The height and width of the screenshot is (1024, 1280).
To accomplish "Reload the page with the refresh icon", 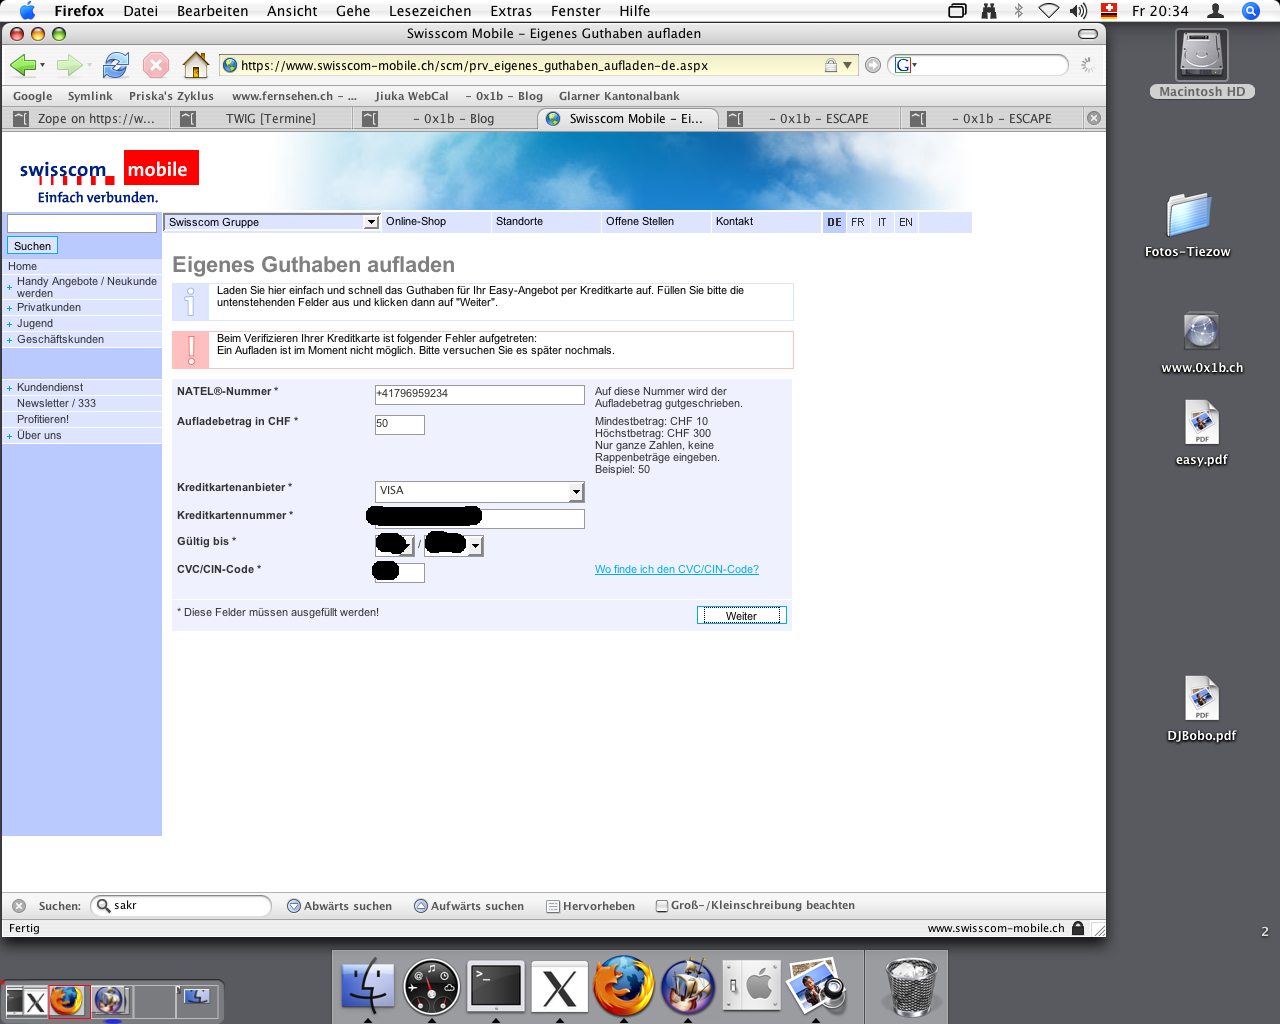I will 116,66.
